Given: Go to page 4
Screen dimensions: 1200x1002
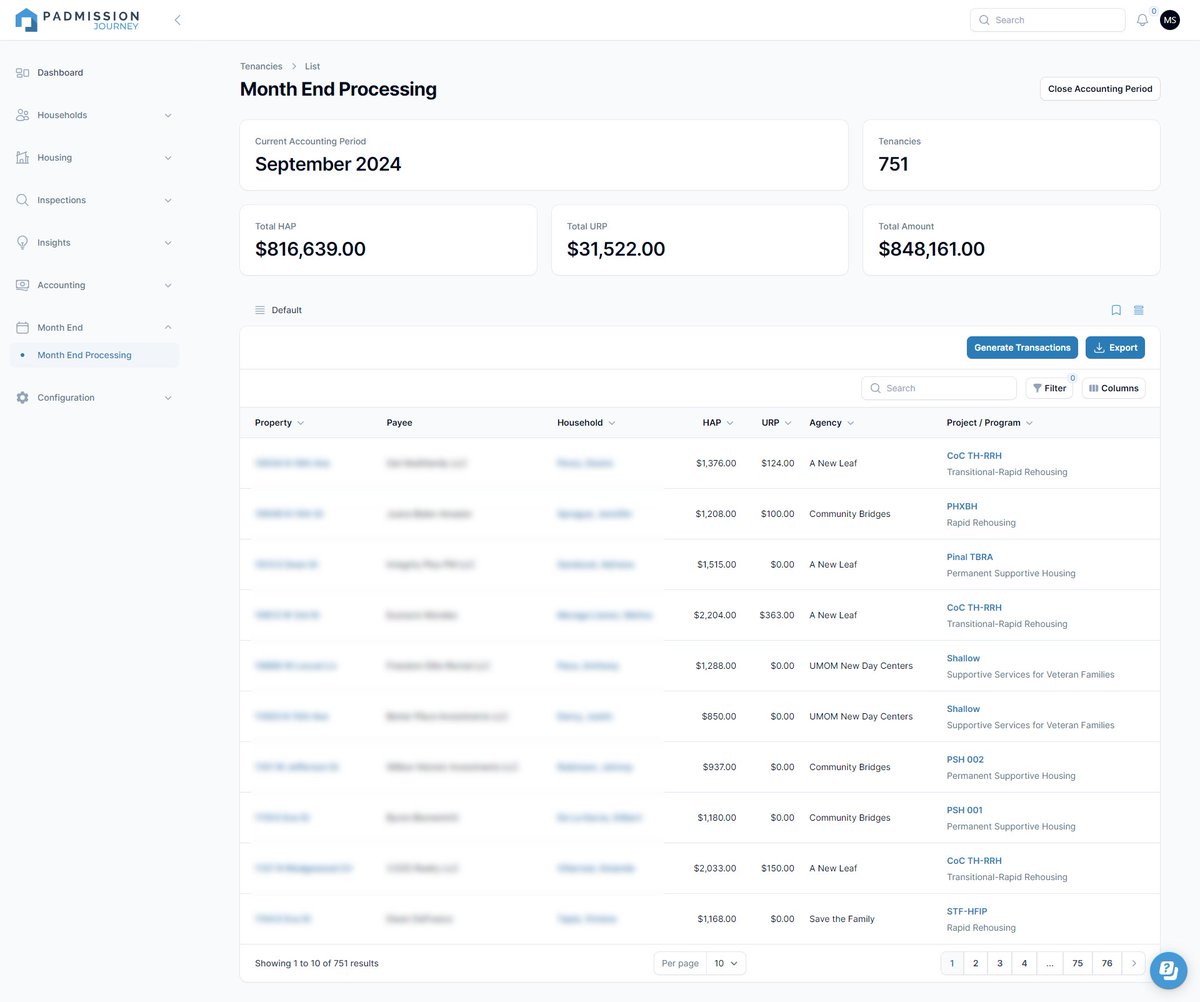Looking at the screenshot, I should click(x=1024, y=963).
